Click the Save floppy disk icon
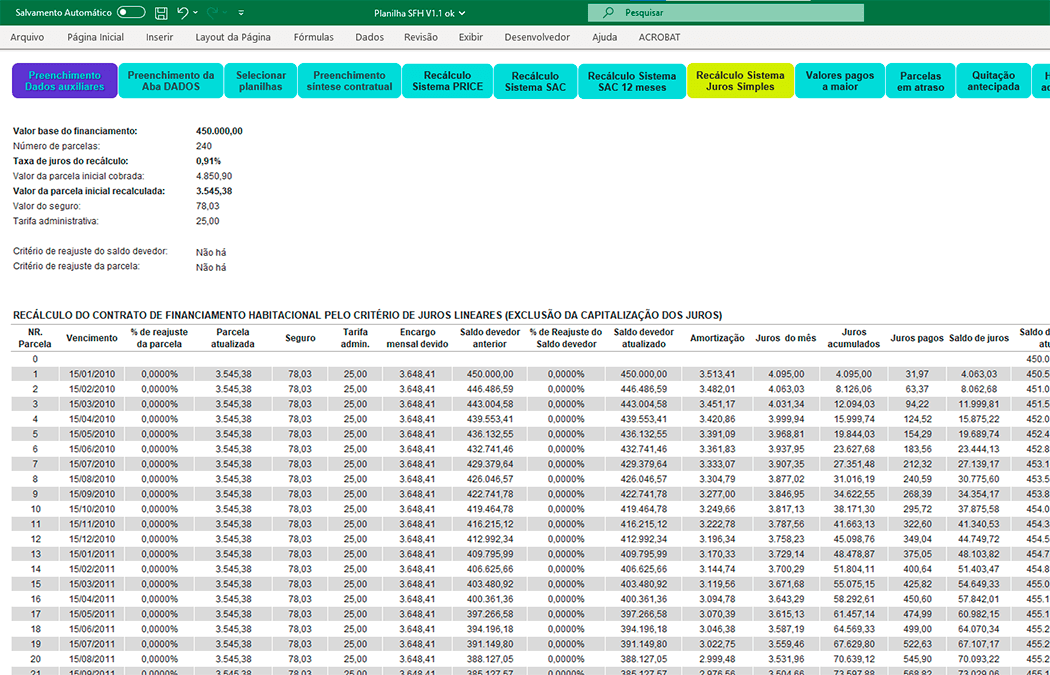The height and width of the screenshot is (675, 1050). (161, 12)
